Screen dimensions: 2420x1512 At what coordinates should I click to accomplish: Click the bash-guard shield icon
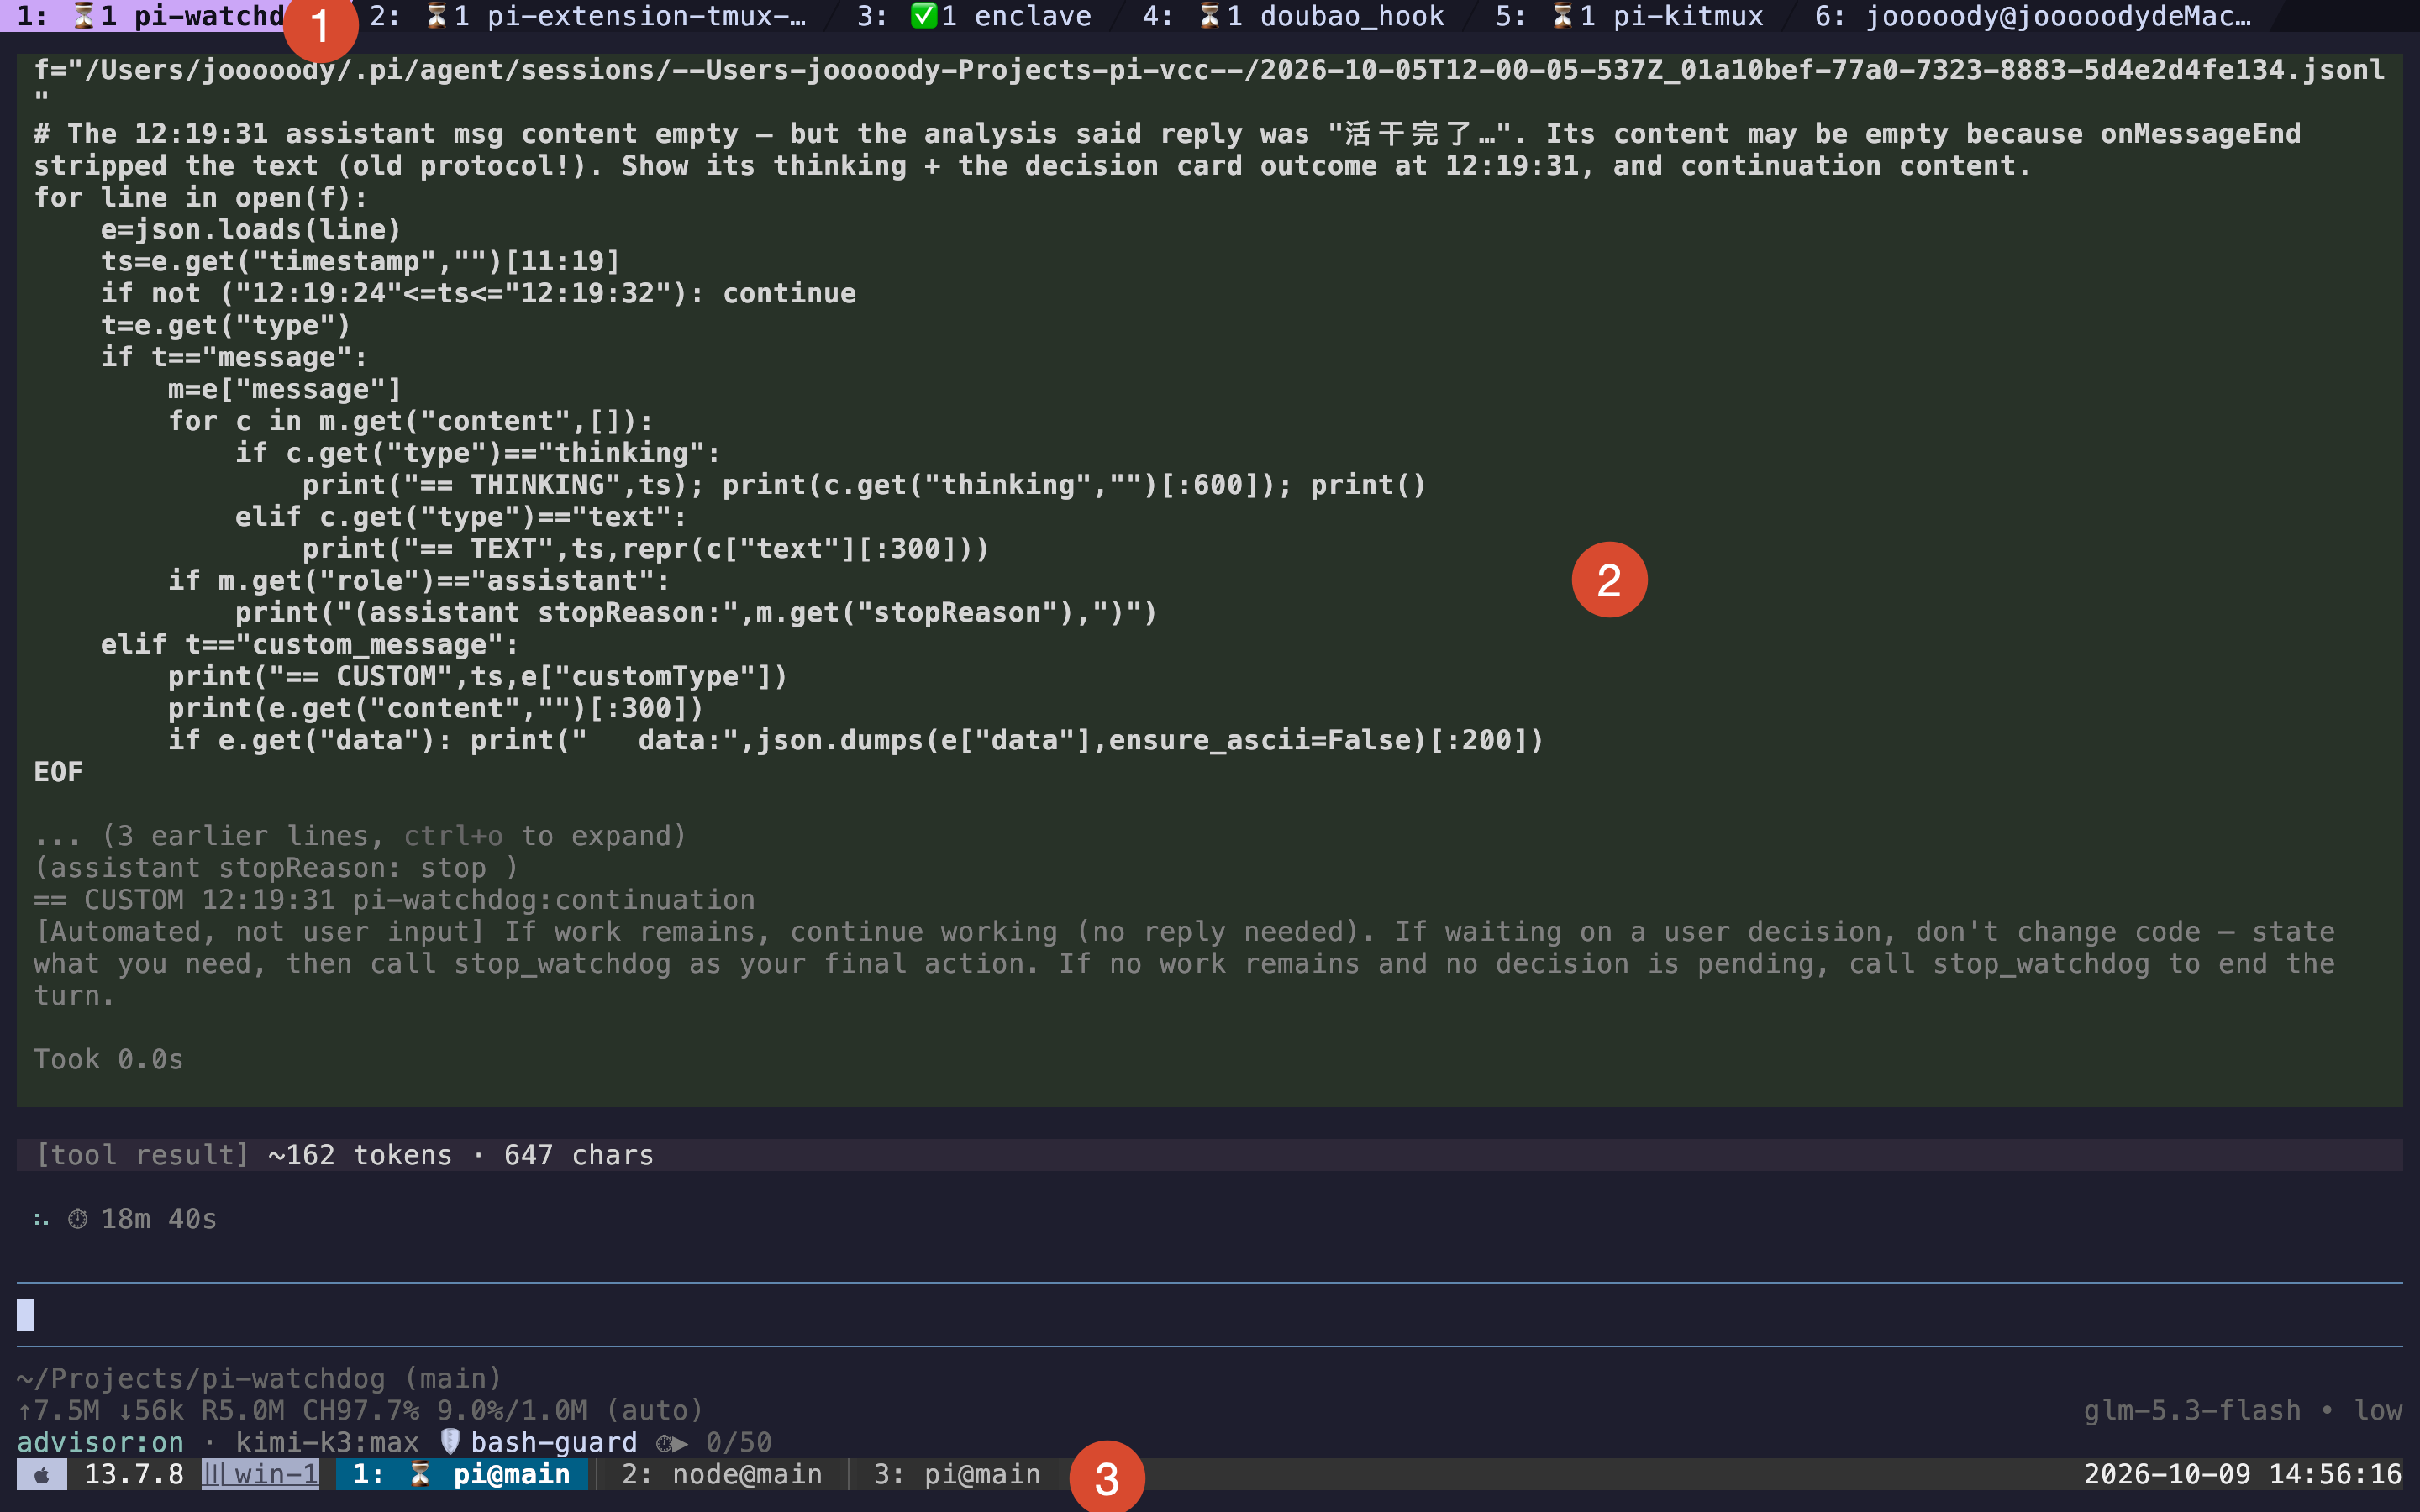pyautogui.click(x=450, y=1441)
